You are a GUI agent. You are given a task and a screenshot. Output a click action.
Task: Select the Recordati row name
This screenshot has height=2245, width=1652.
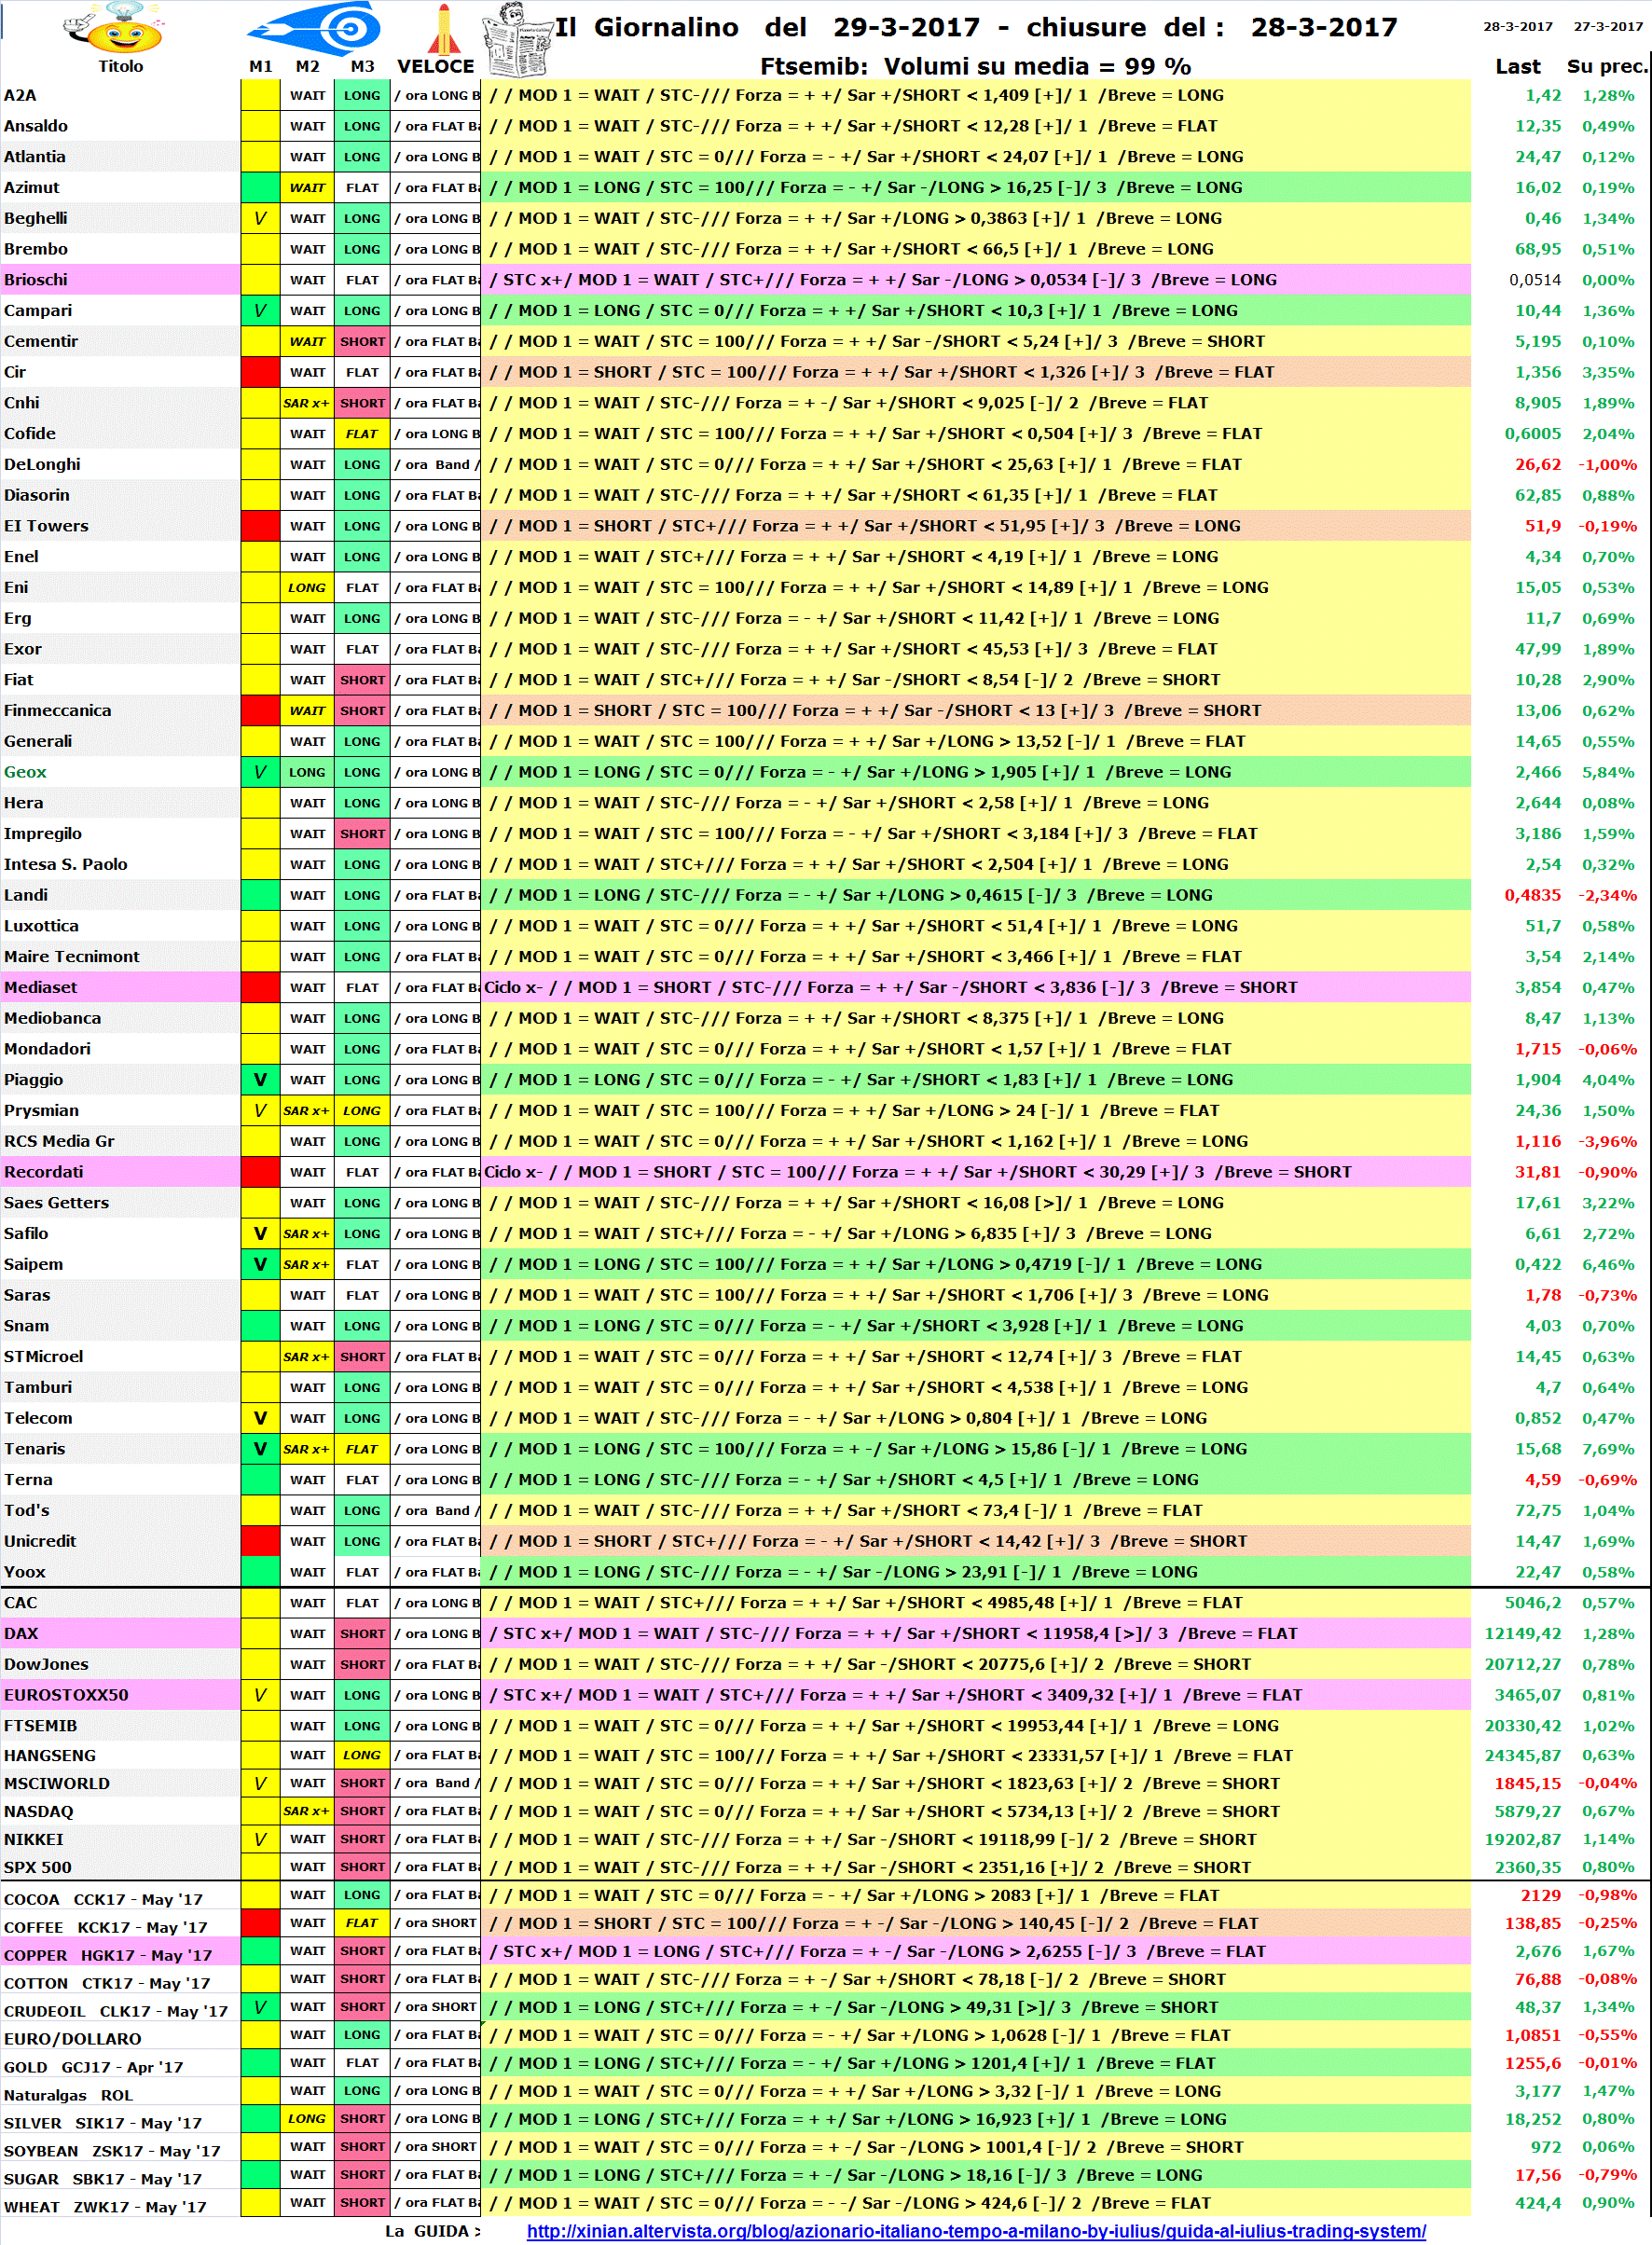click(43, 1172)
